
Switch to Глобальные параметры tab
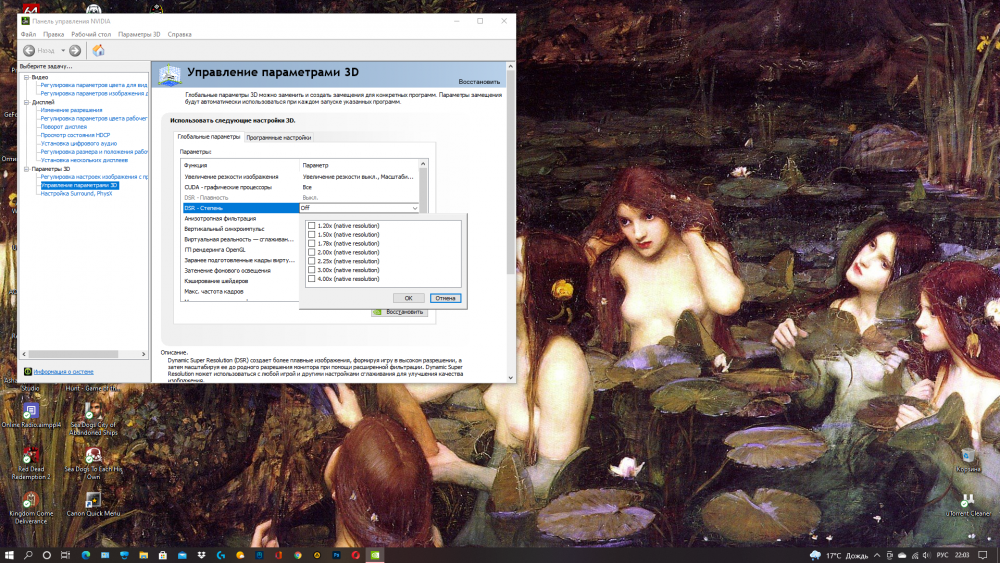click(209, 136)
